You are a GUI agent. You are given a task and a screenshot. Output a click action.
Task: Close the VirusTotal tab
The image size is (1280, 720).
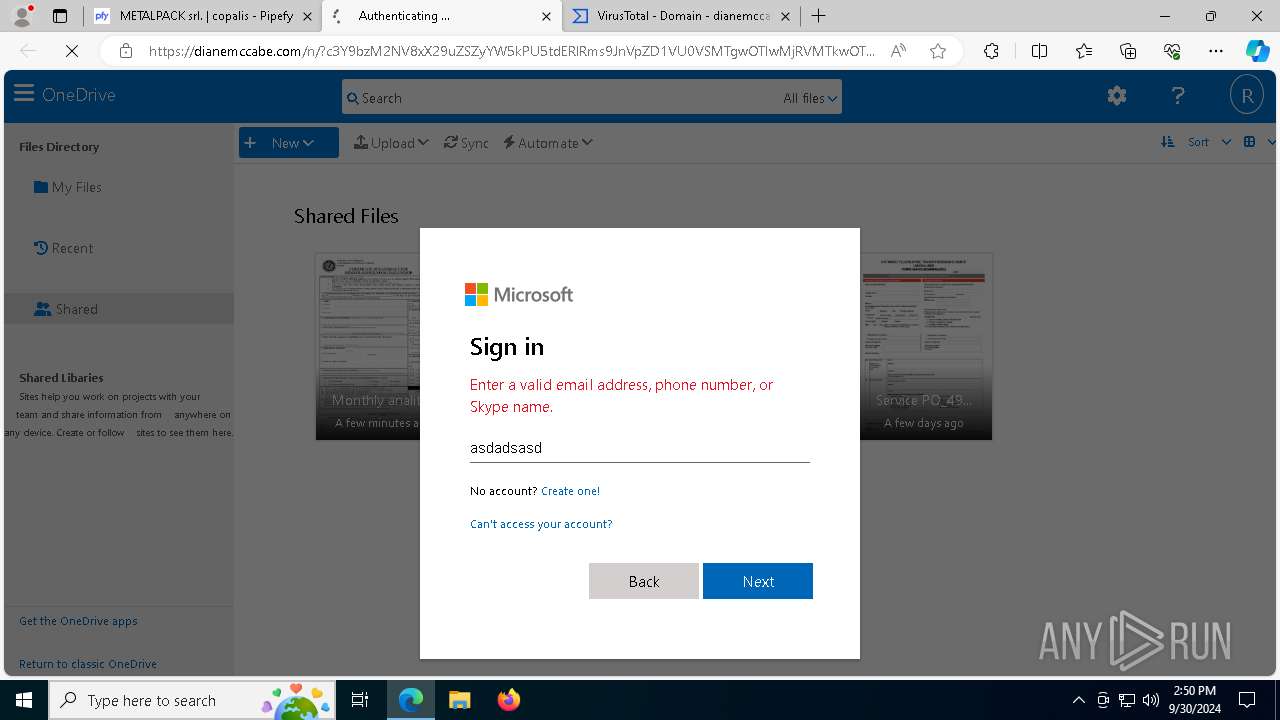pyautogui.click(x=785, y=16)
